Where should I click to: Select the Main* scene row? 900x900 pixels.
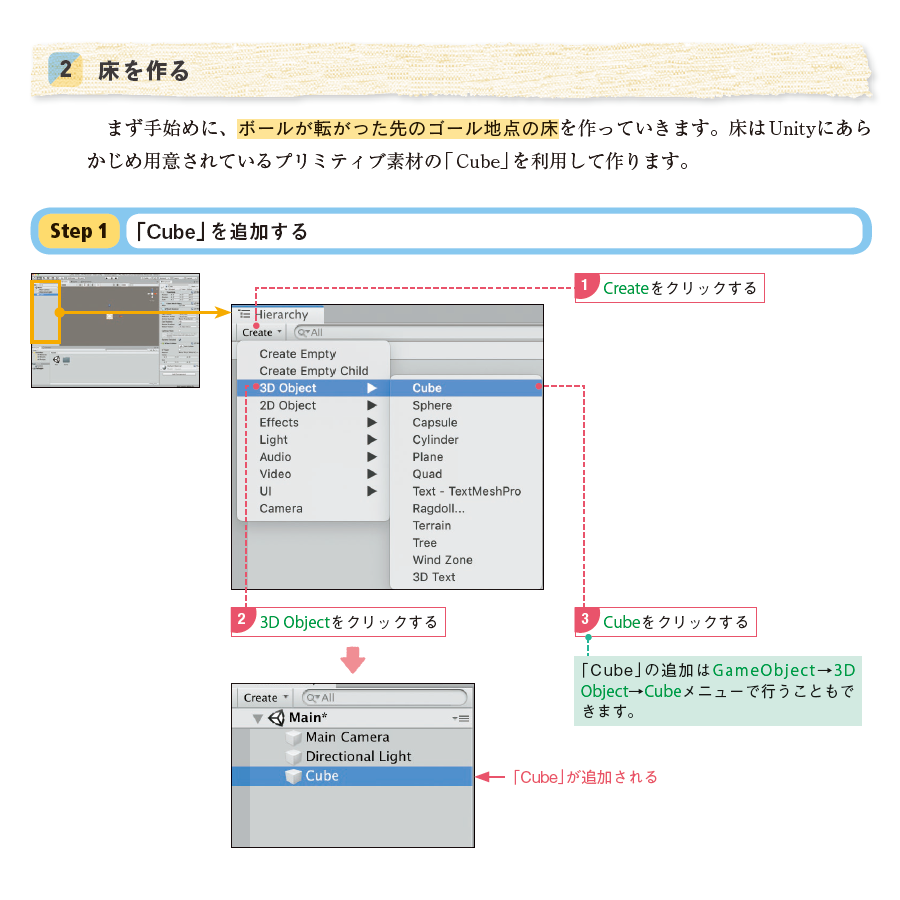(352, 717)
